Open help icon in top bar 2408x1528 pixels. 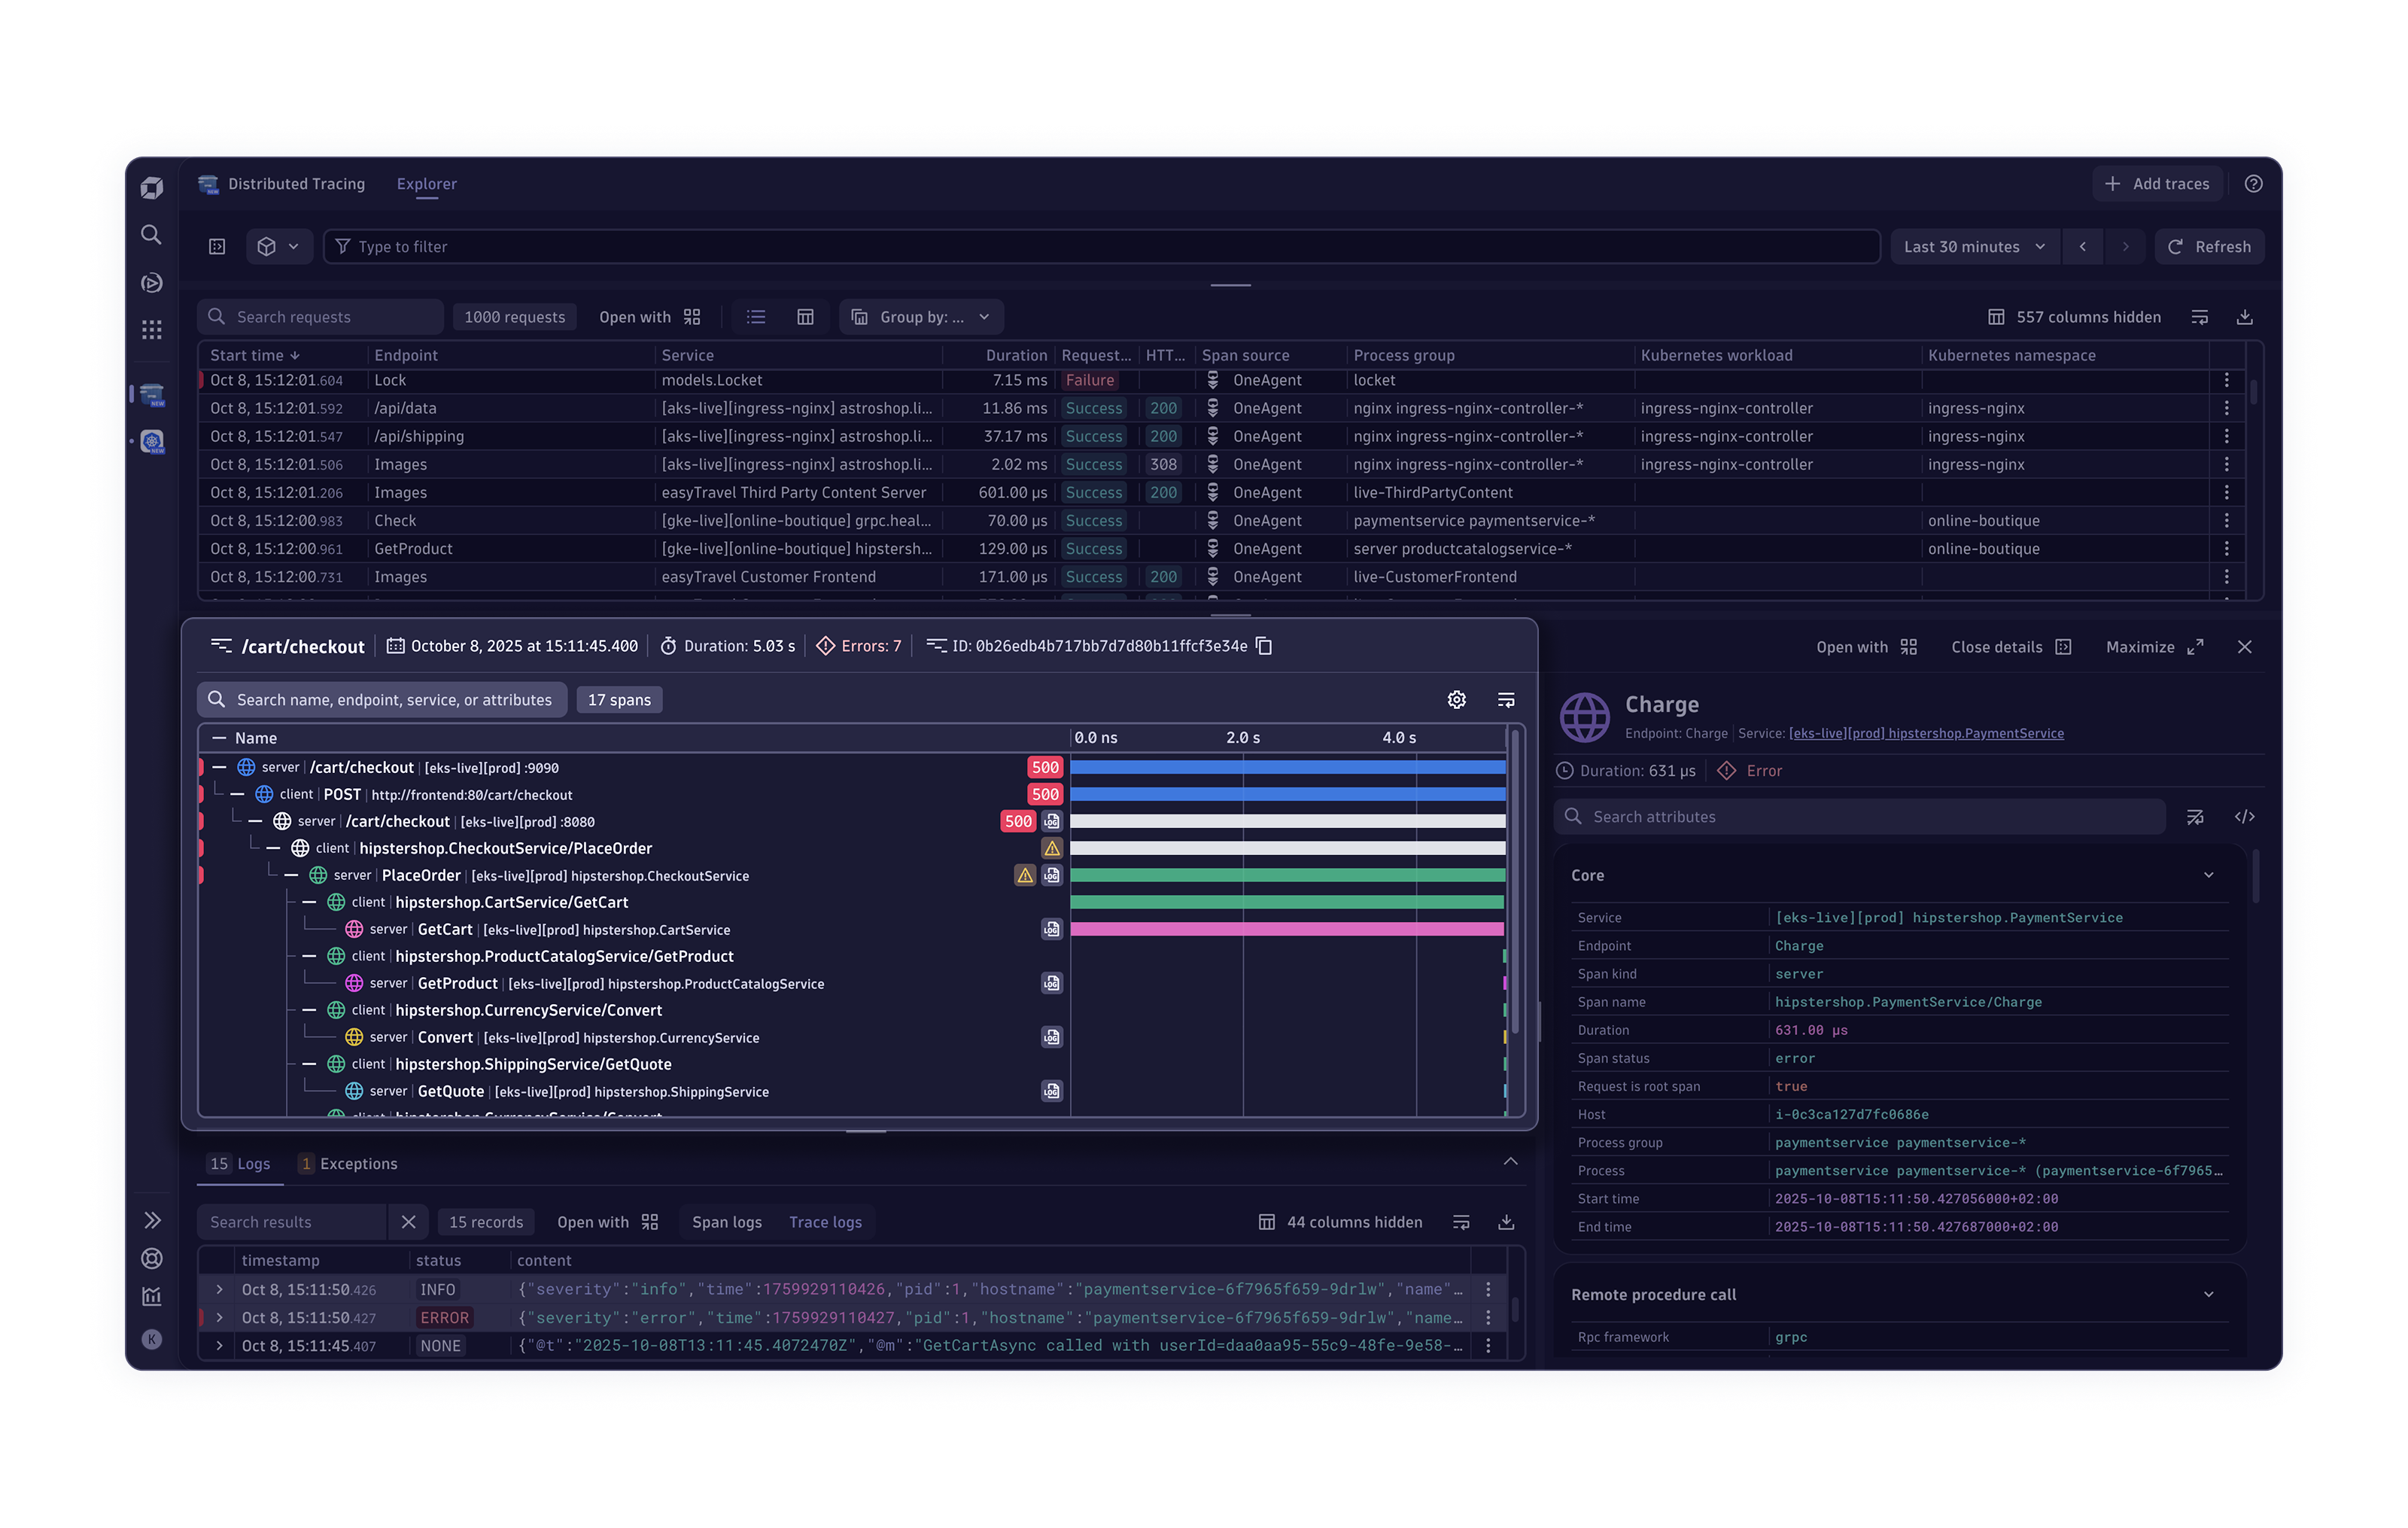(2253, 184)
